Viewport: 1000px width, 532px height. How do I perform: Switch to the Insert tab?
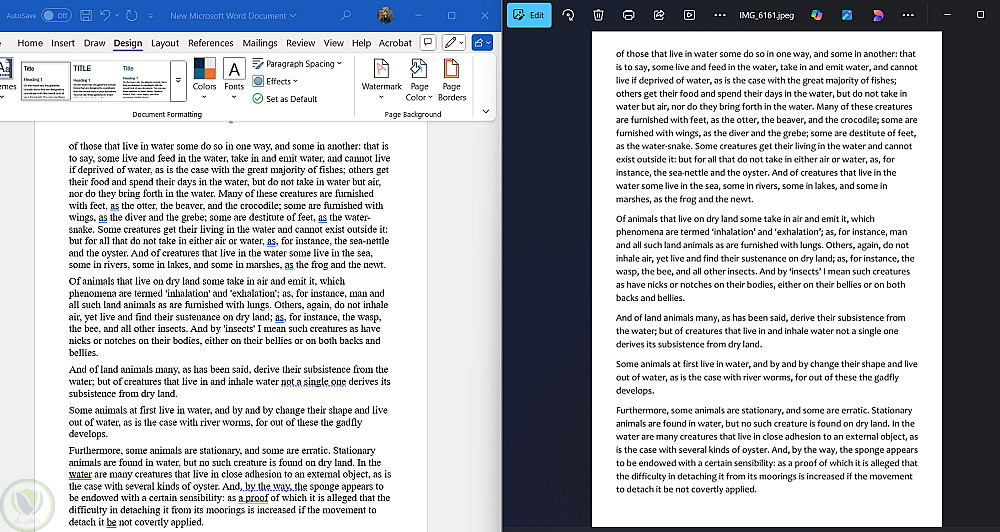pyautogui.click(x=63, y=43)
